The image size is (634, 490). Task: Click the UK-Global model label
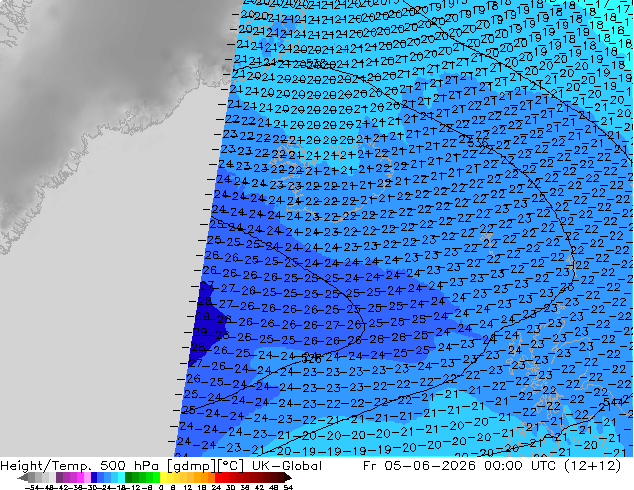pyautogui.click(x=287, y=466)
